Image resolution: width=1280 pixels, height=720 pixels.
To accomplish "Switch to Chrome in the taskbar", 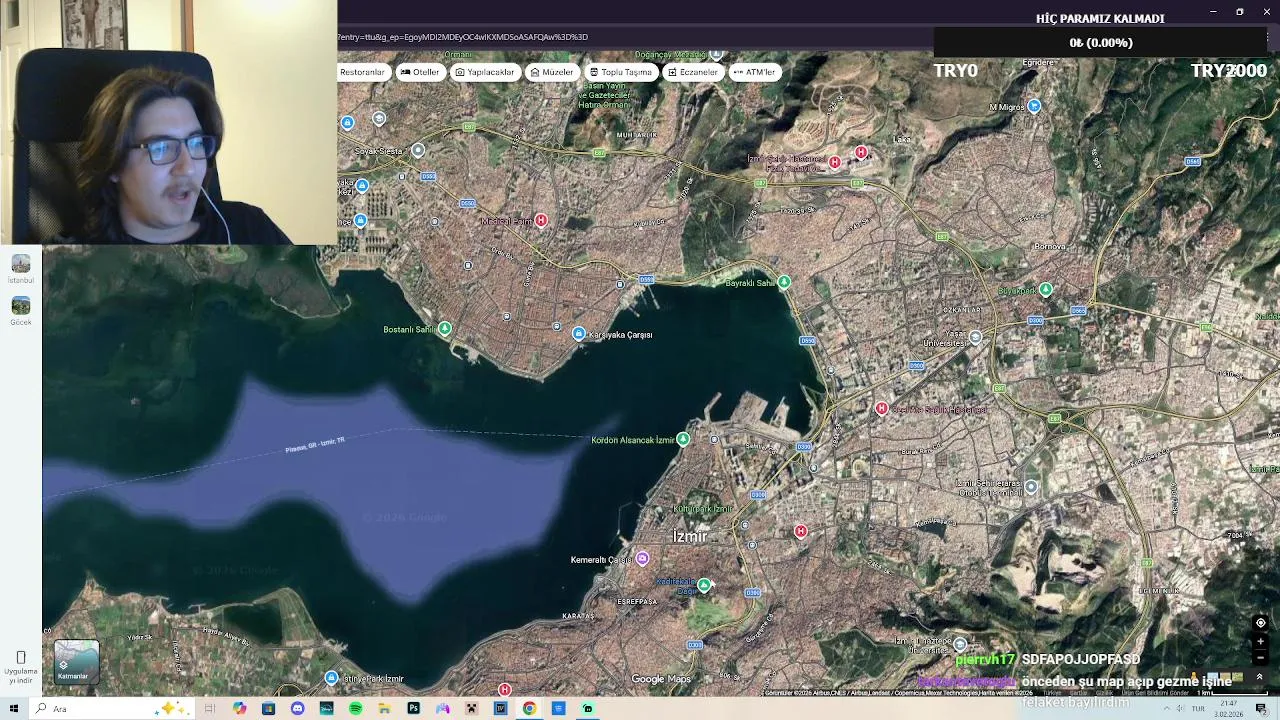I will [529, 708].
